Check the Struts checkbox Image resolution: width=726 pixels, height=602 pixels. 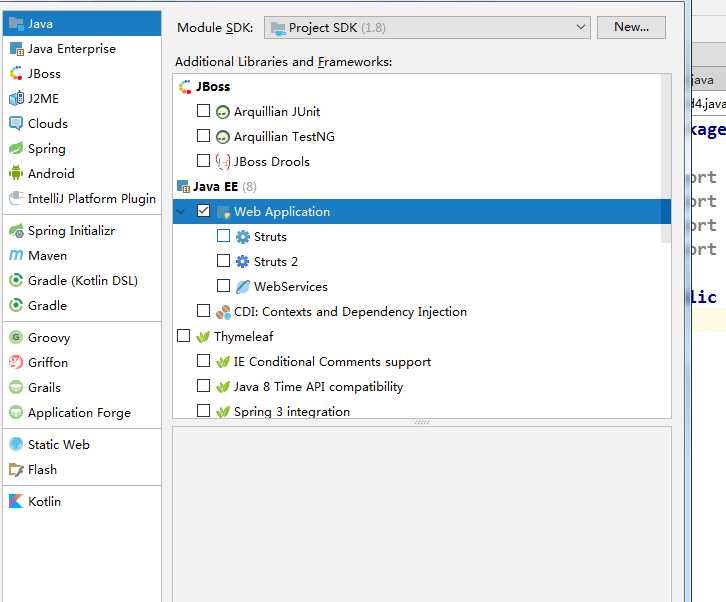click(223, 236)
